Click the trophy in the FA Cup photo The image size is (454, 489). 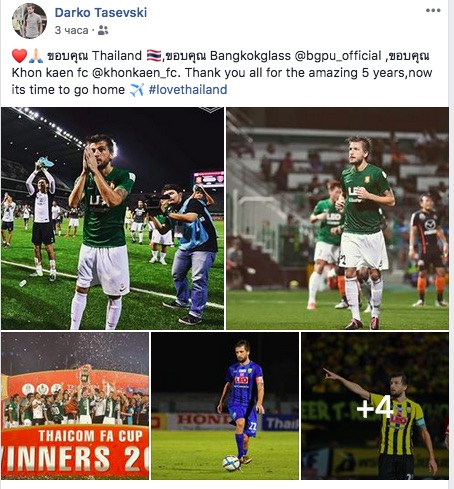(85, 374)
